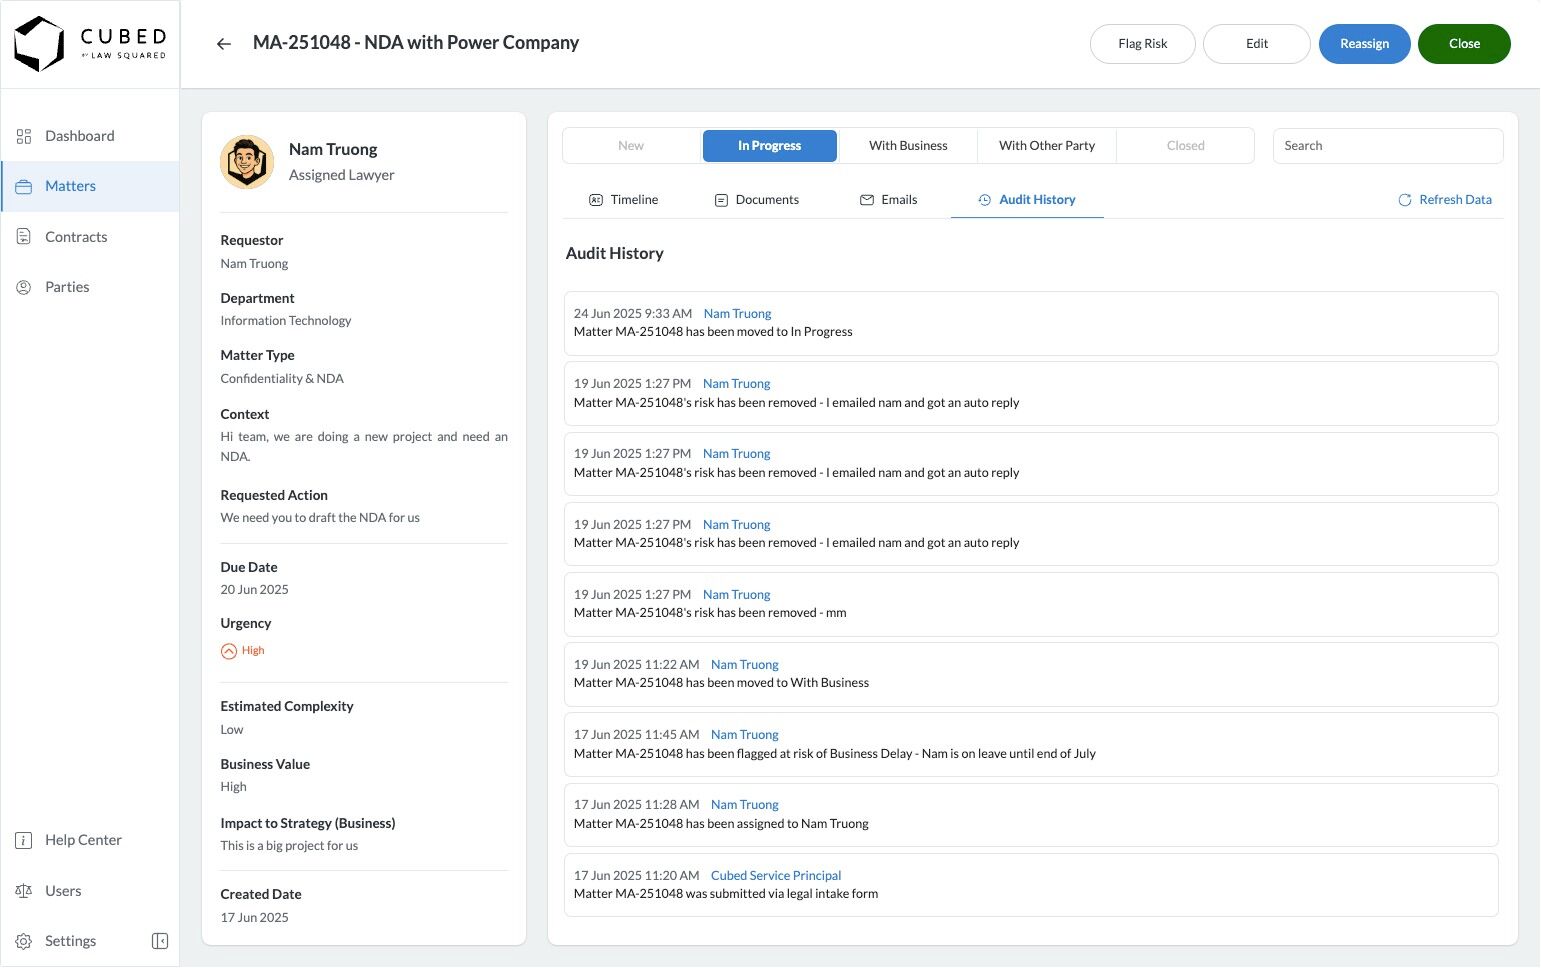The image size is (1541, 968).
Task: Open the Help Center icon
Action: [24, 840]
